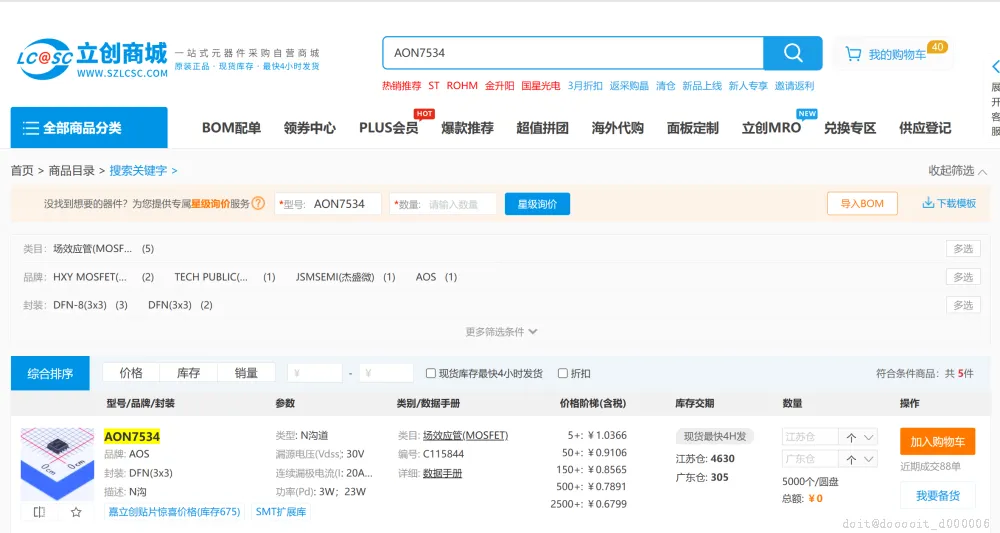Open PLUS会员 menu item
The height and width of the screenshot is (533, 1000).
coord(388,128)
